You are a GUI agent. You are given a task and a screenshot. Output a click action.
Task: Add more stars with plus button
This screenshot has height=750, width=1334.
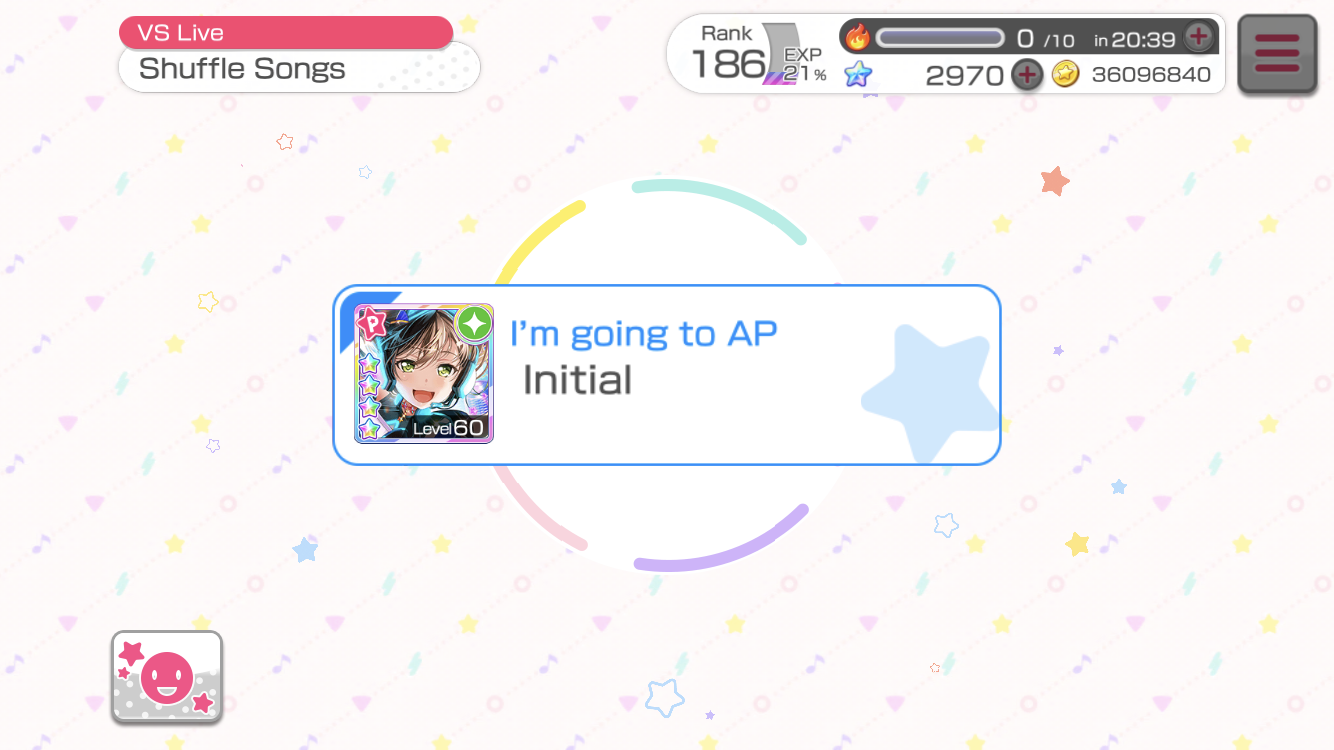click(x=1027, y=74)
